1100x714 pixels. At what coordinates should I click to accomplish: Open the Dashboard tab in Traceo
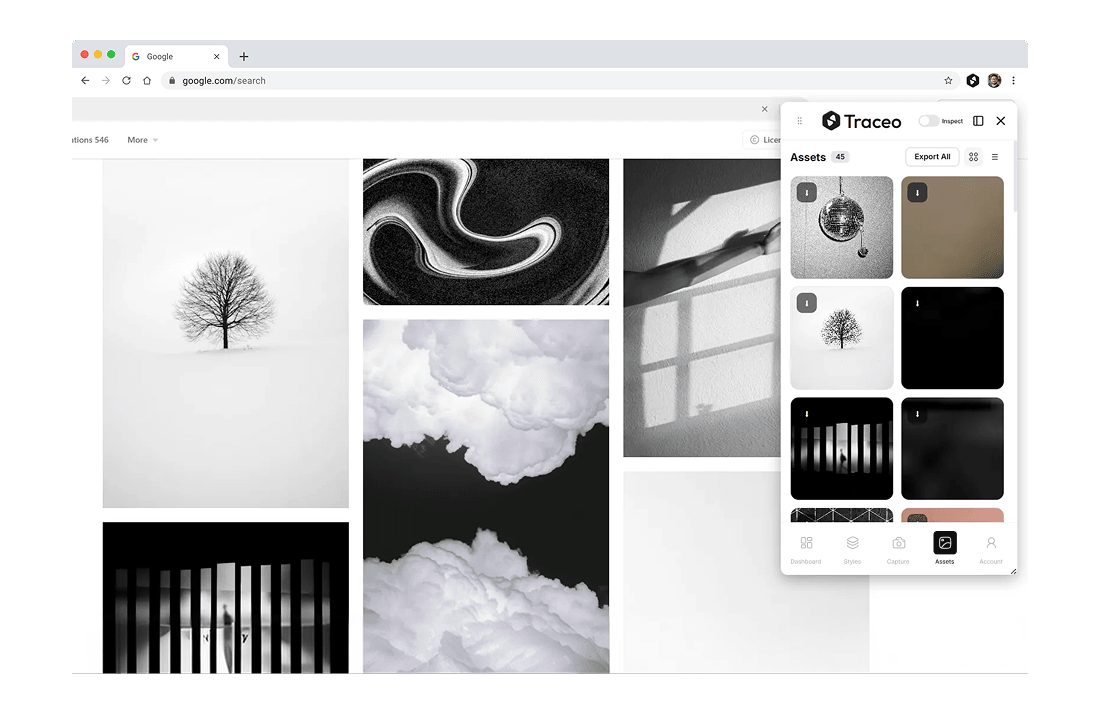pyautogui.click(x=806, y=548)
